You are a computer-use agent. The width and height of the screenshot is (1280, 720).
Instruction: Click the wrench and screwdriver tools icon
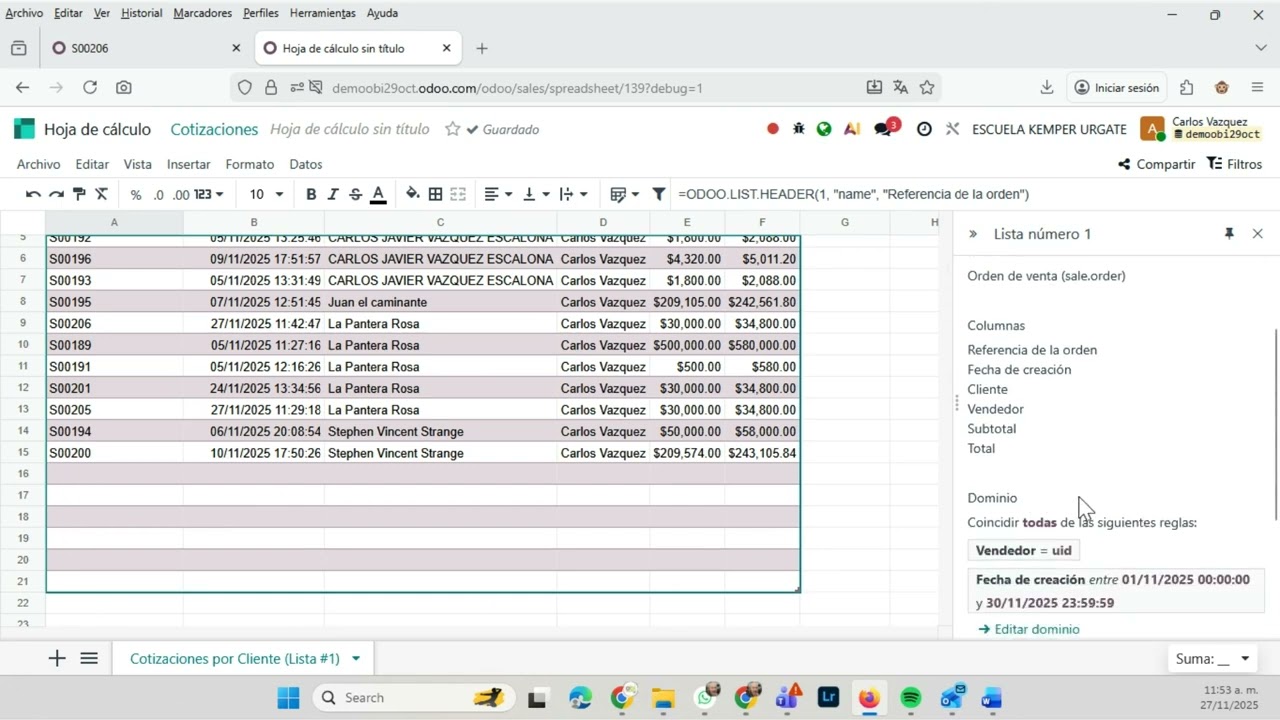(x=952, y=129)
